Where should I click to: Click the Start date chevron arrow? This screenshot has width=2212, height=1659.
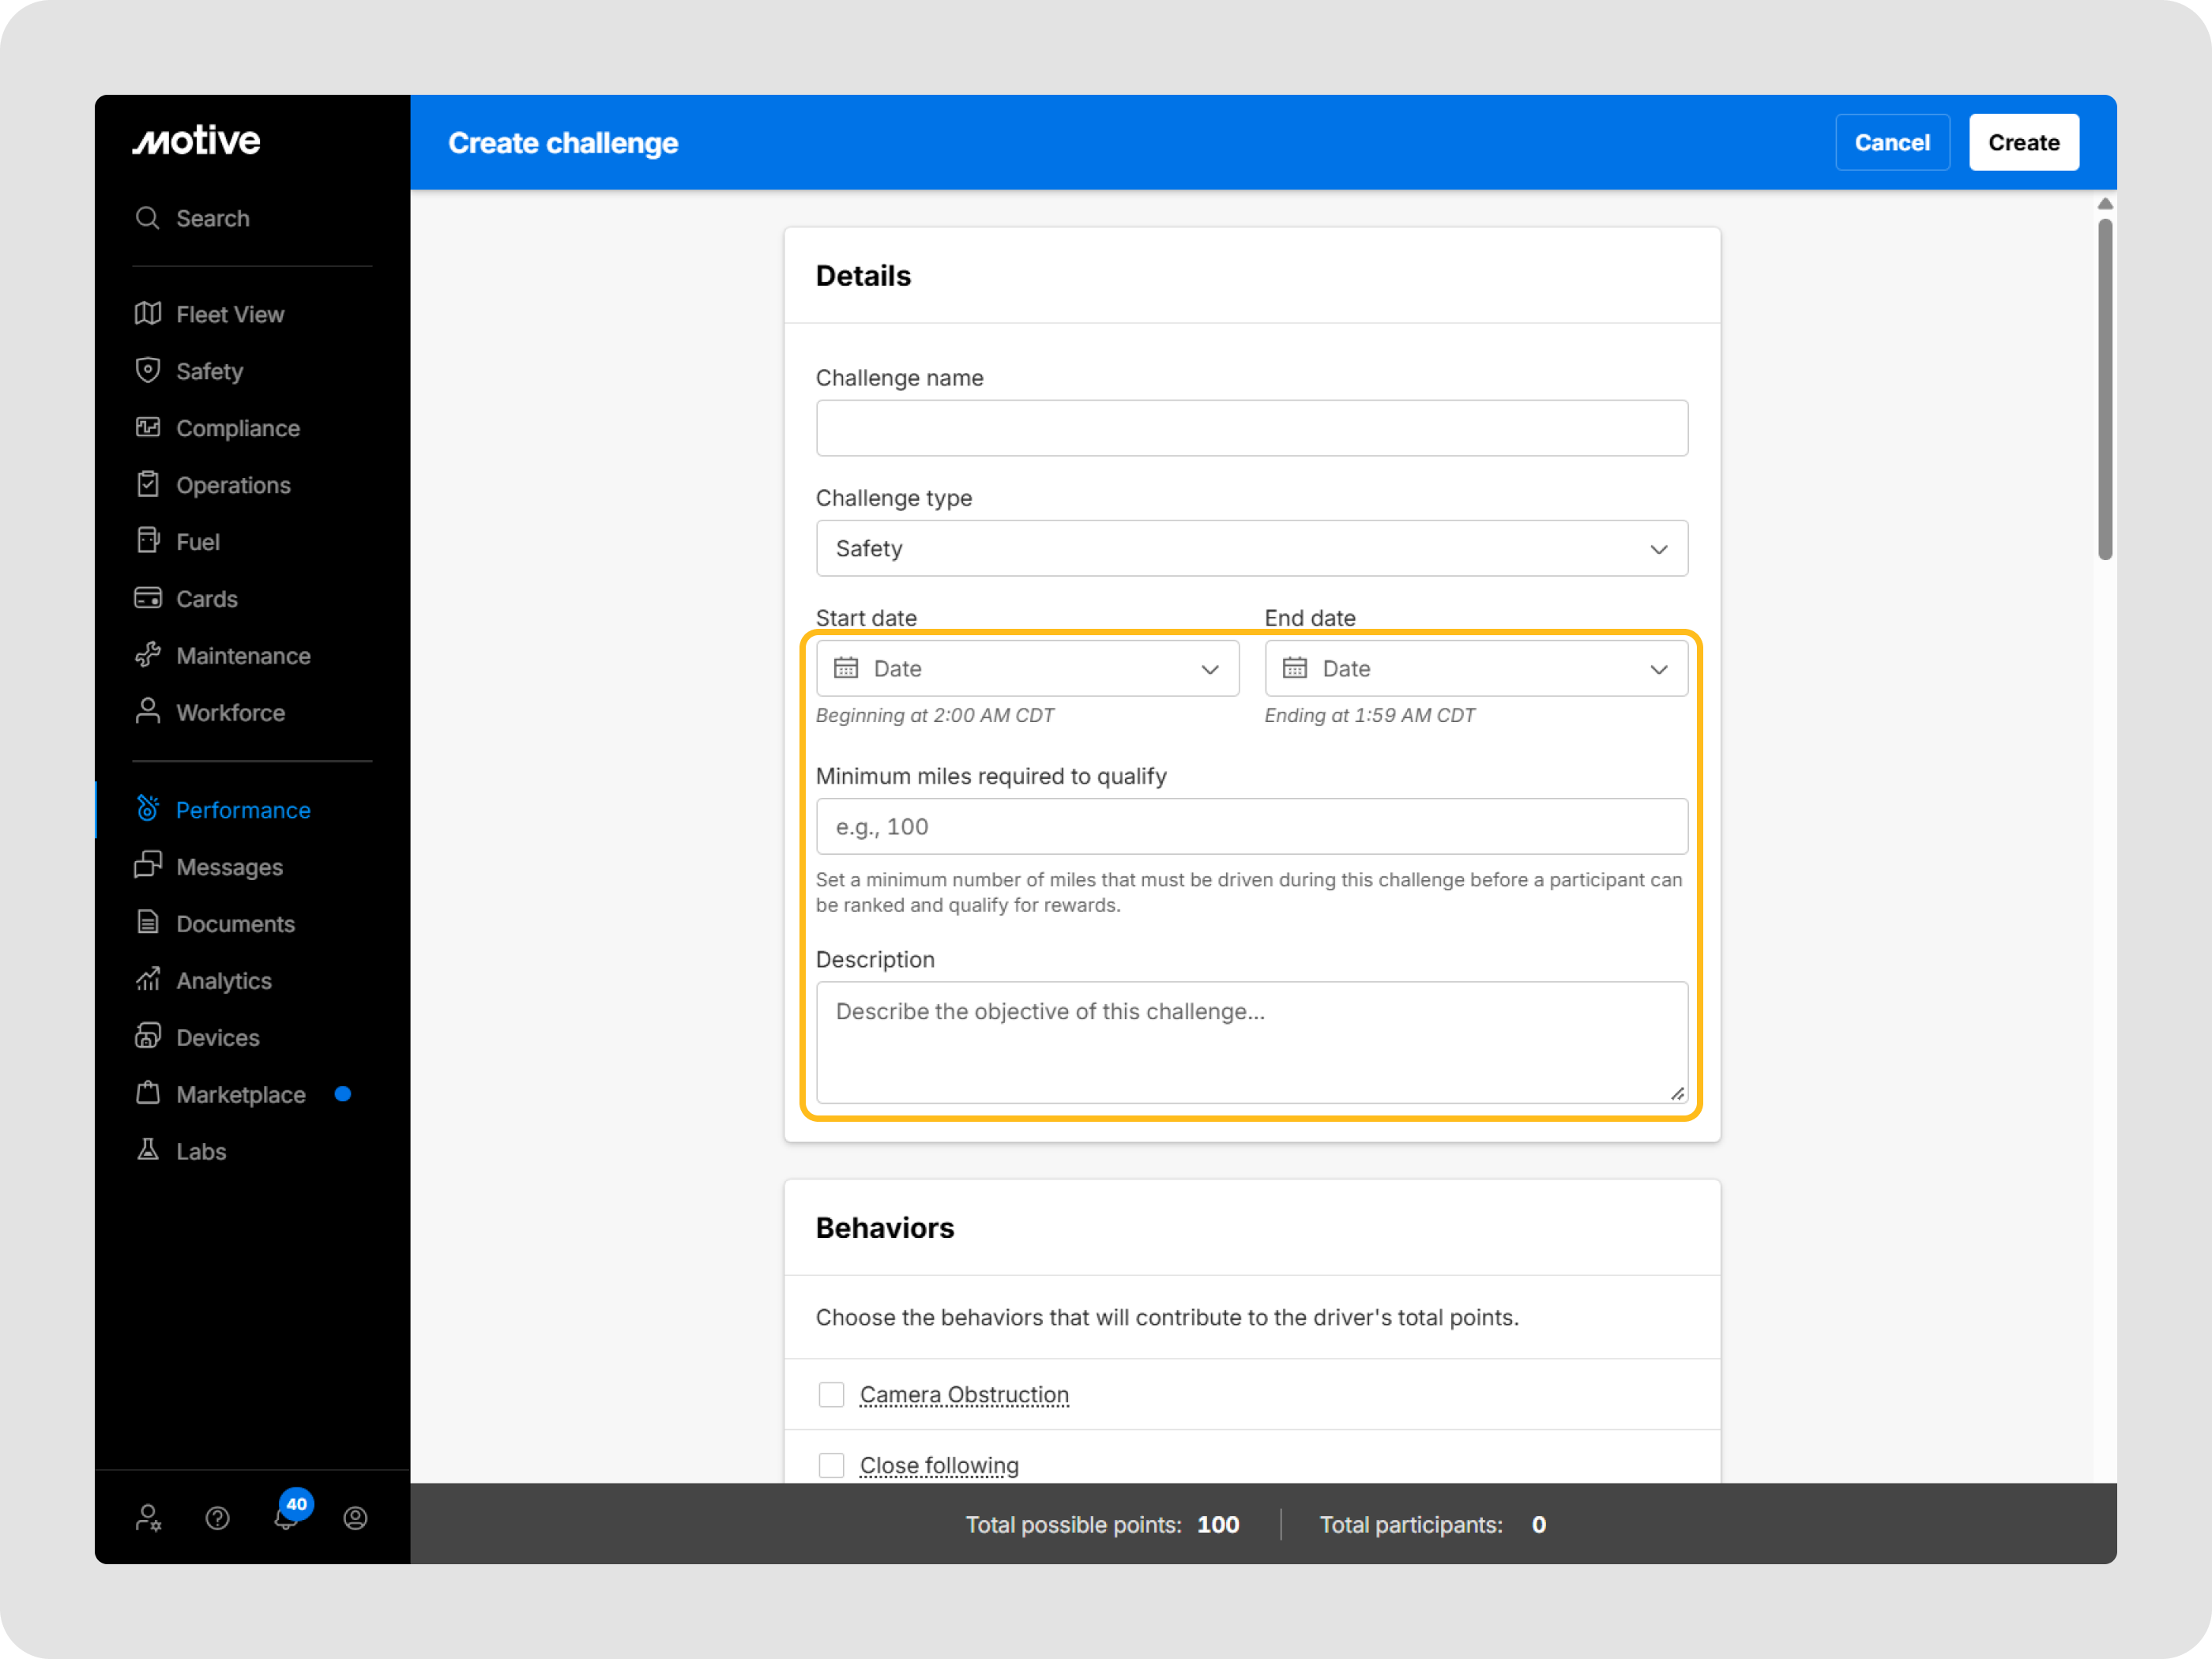coord(1210,669)
